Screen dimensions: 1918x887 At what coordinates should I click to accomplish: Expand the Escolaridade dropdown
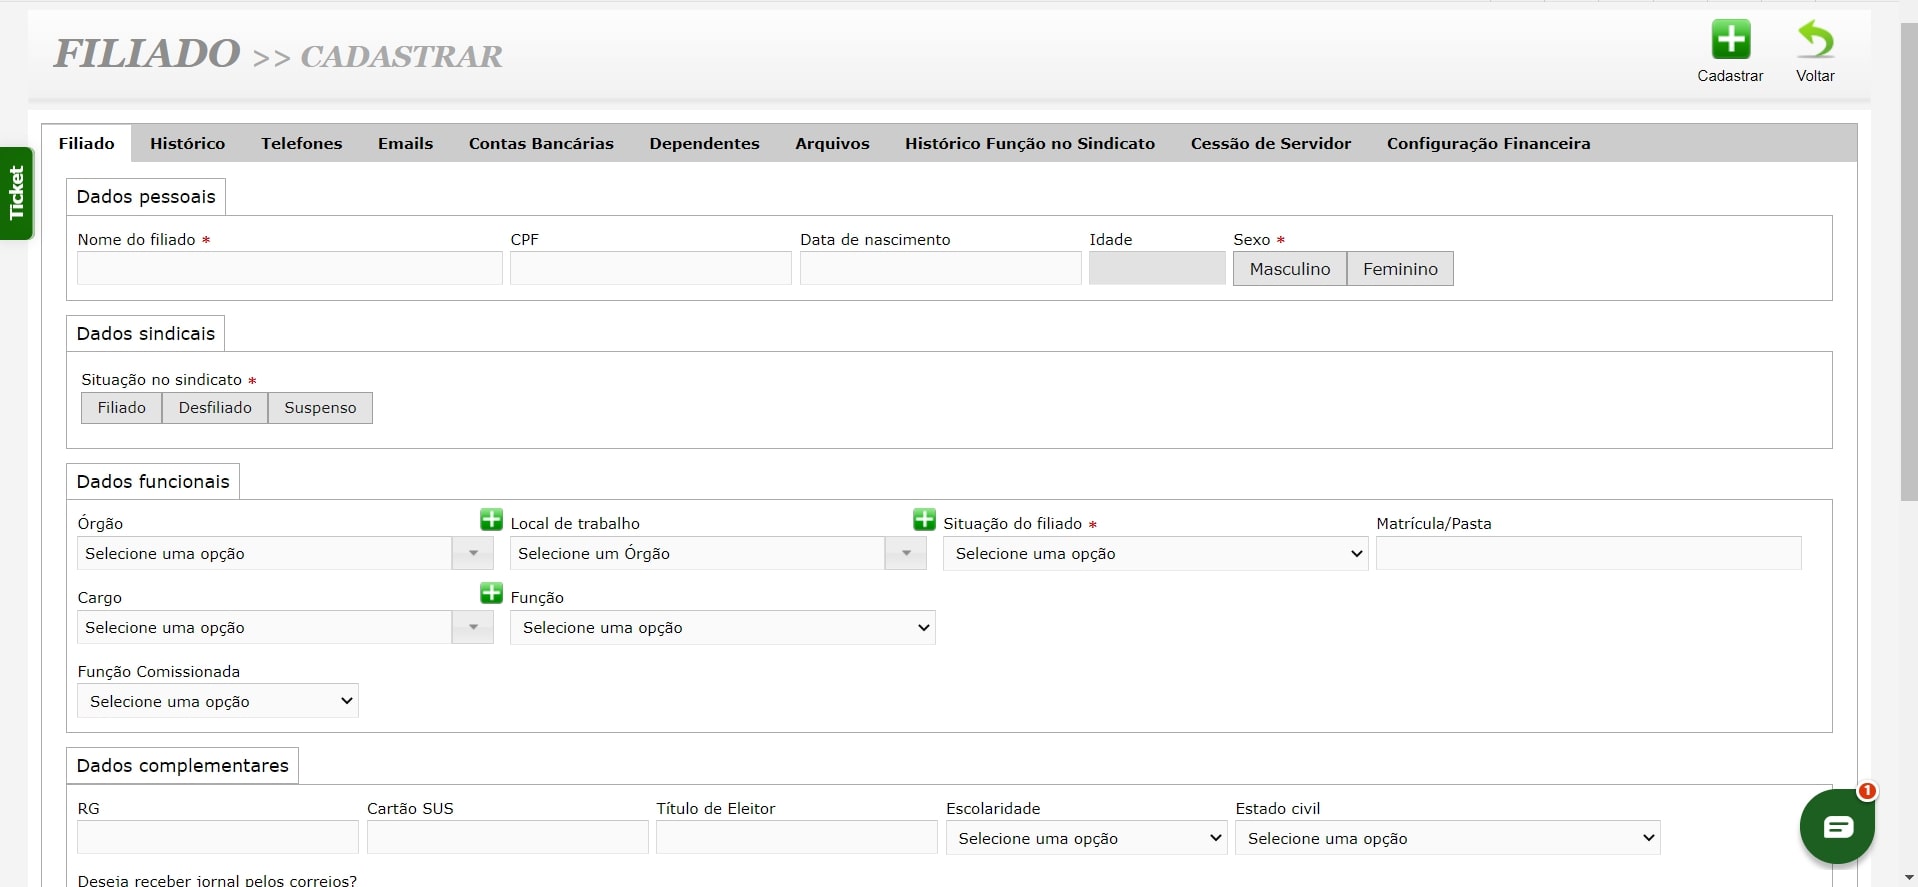coord(1086,839)
